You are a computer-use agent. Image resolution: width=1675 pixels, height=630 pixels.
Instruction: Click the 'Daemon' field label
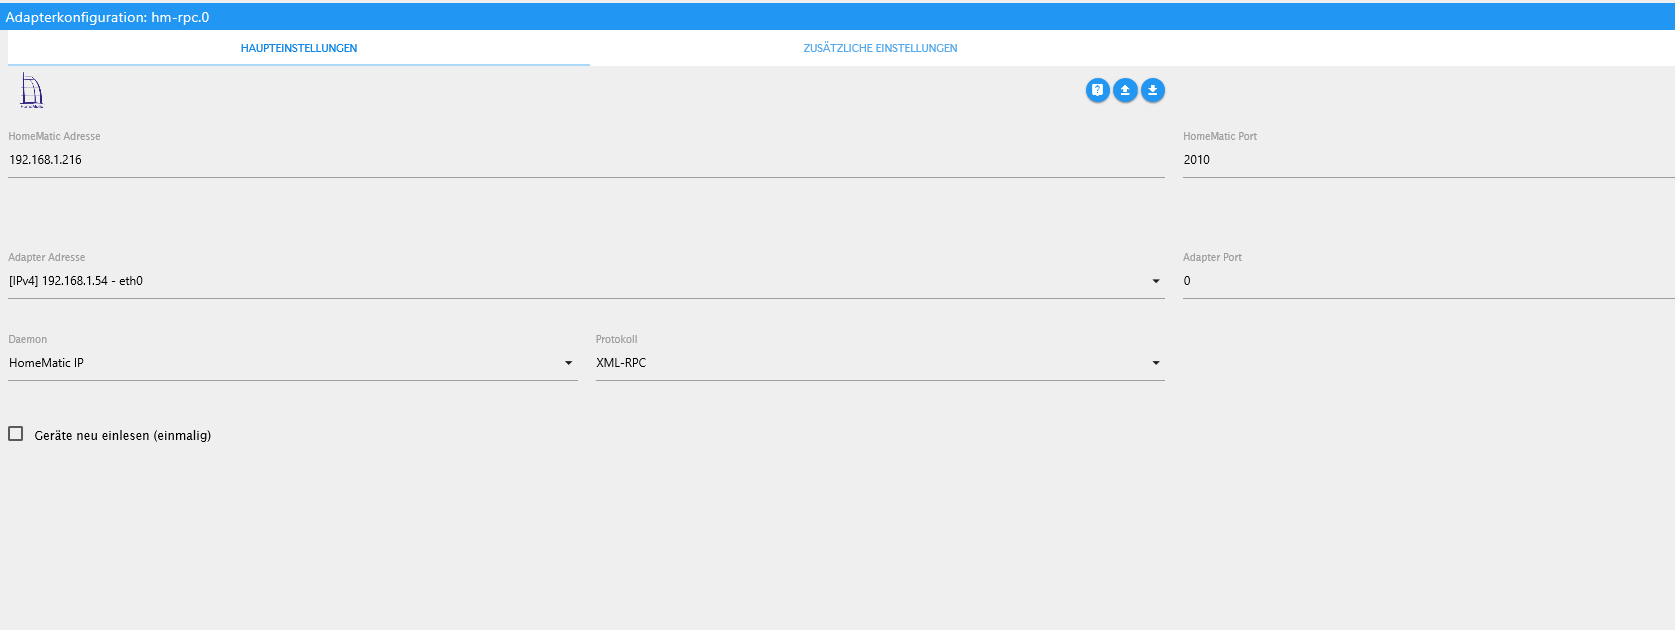pyautogui.click(x=28, y=339)
